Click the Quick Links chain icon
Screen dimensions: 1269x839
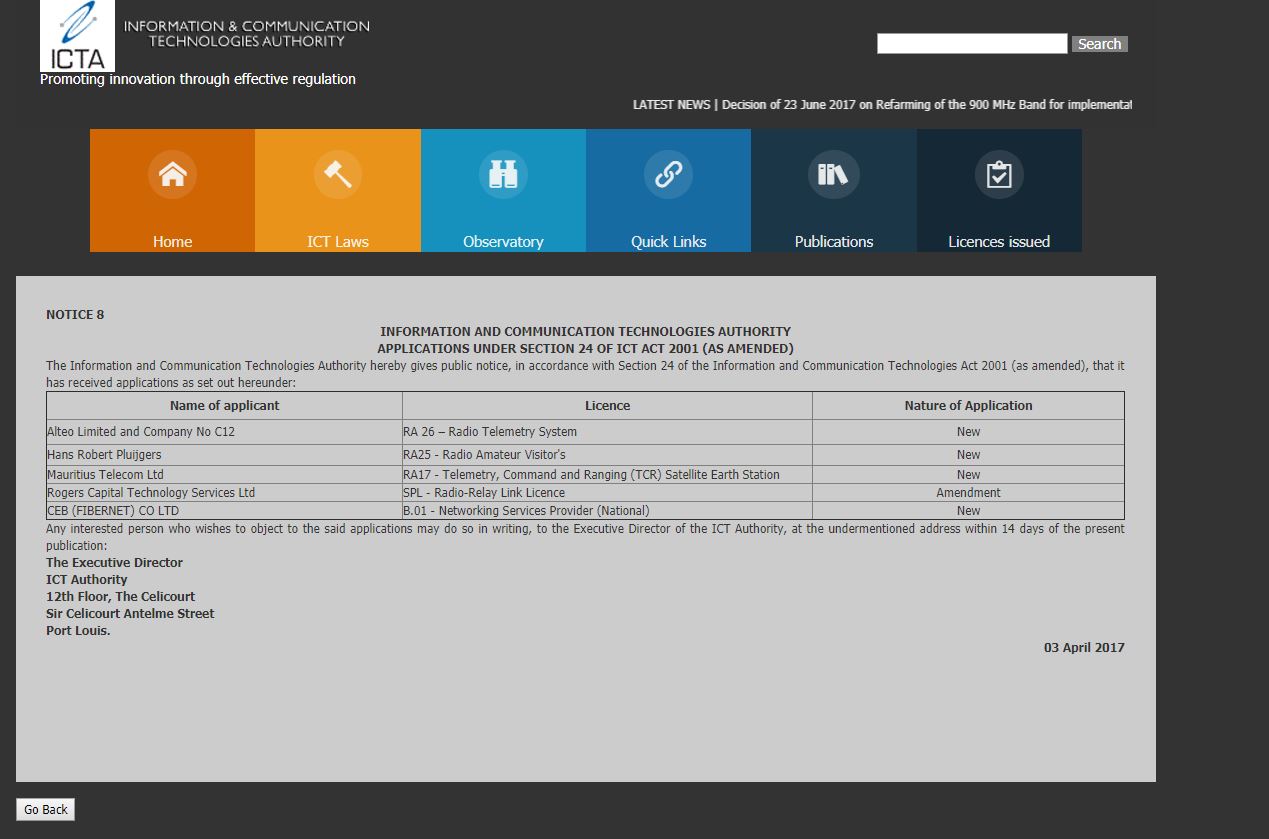[668, 175]
